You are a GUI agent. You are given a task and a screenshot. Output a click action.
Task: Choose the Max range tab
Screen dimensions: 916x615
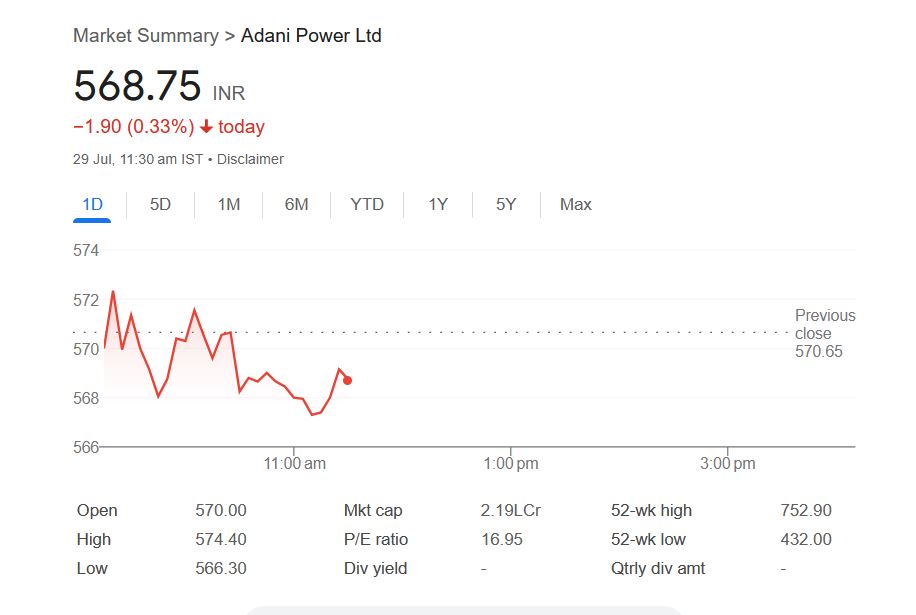point(575,204)
